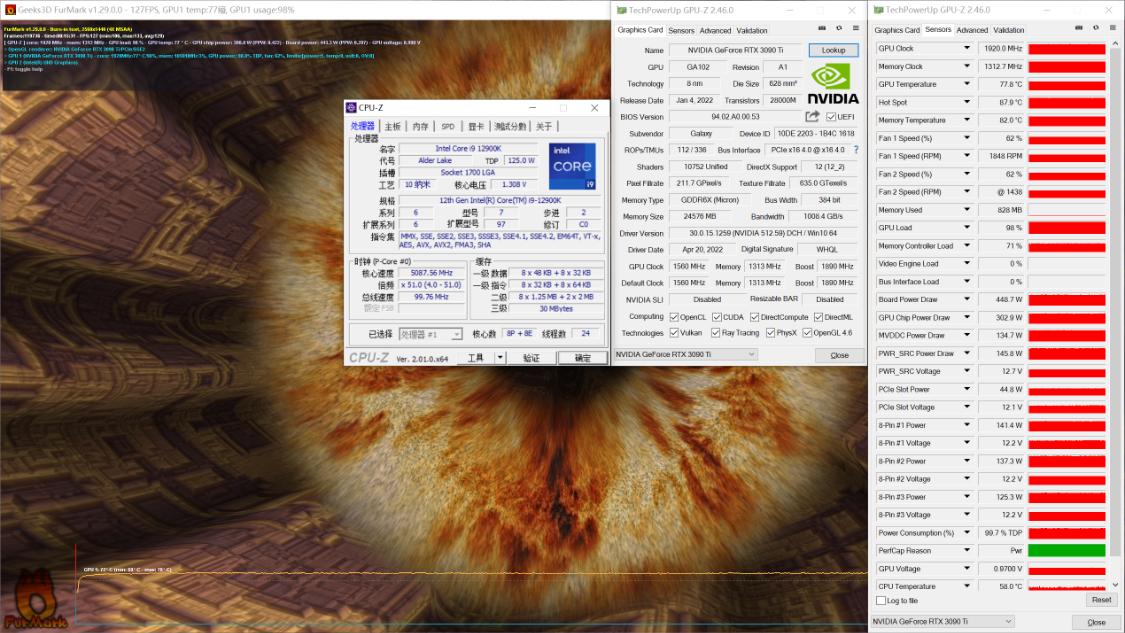Open the CPU-Z 工具 dropdown arrow
1125x633 pixels.
click(x=502, y=358)
